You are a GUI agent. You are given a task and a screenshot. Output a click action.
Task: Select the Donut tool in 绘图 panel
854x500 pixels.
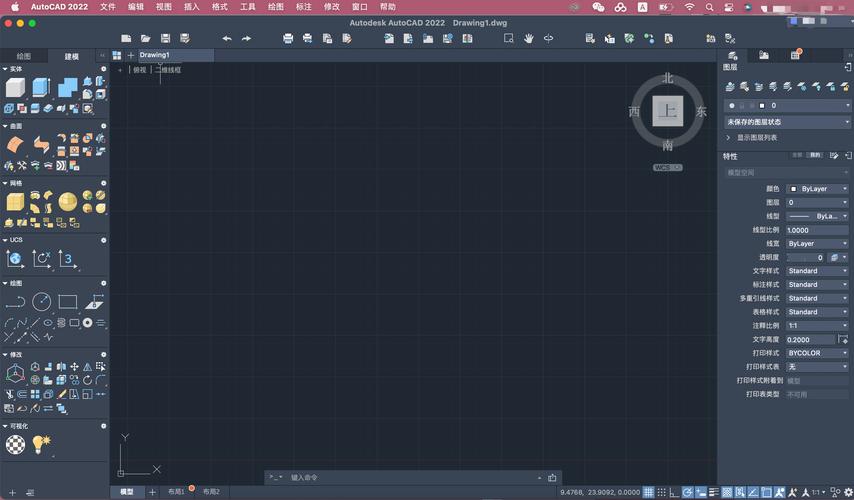tap(87, 323)
